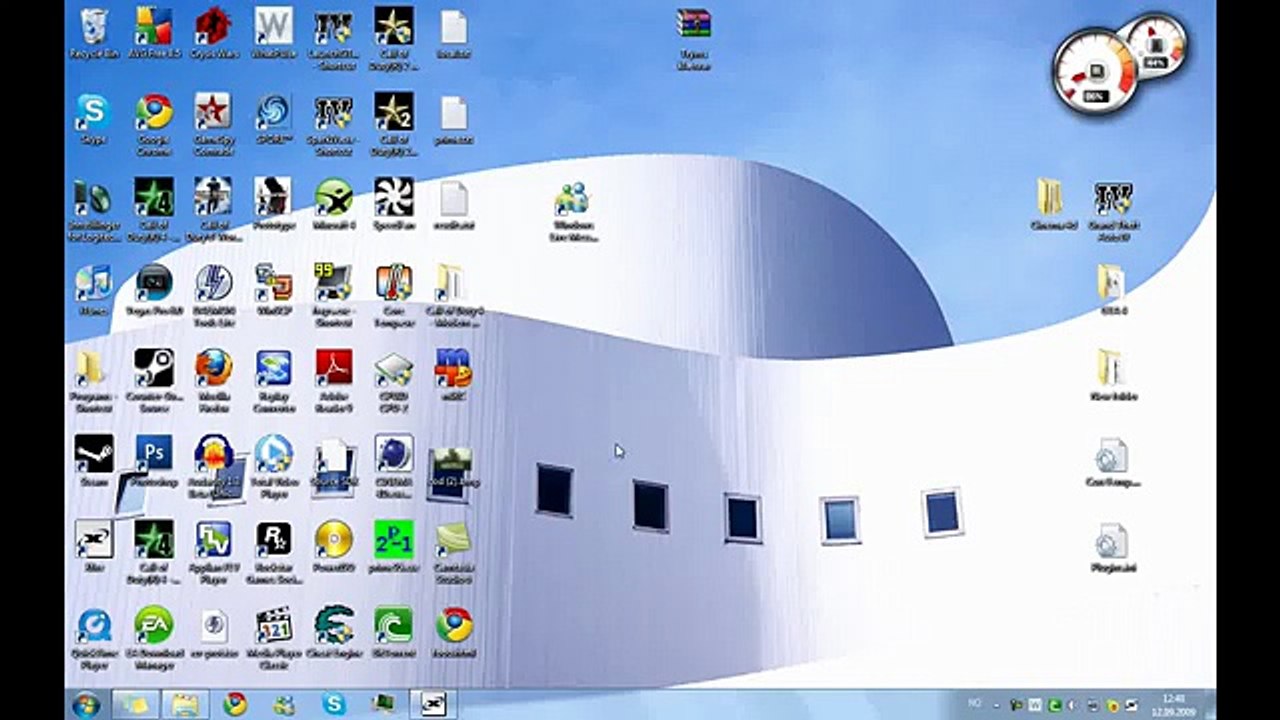This screenshot has width=1280, height=720.
Task: Open the WinSCP shortcut
Action: click(273, 291)
